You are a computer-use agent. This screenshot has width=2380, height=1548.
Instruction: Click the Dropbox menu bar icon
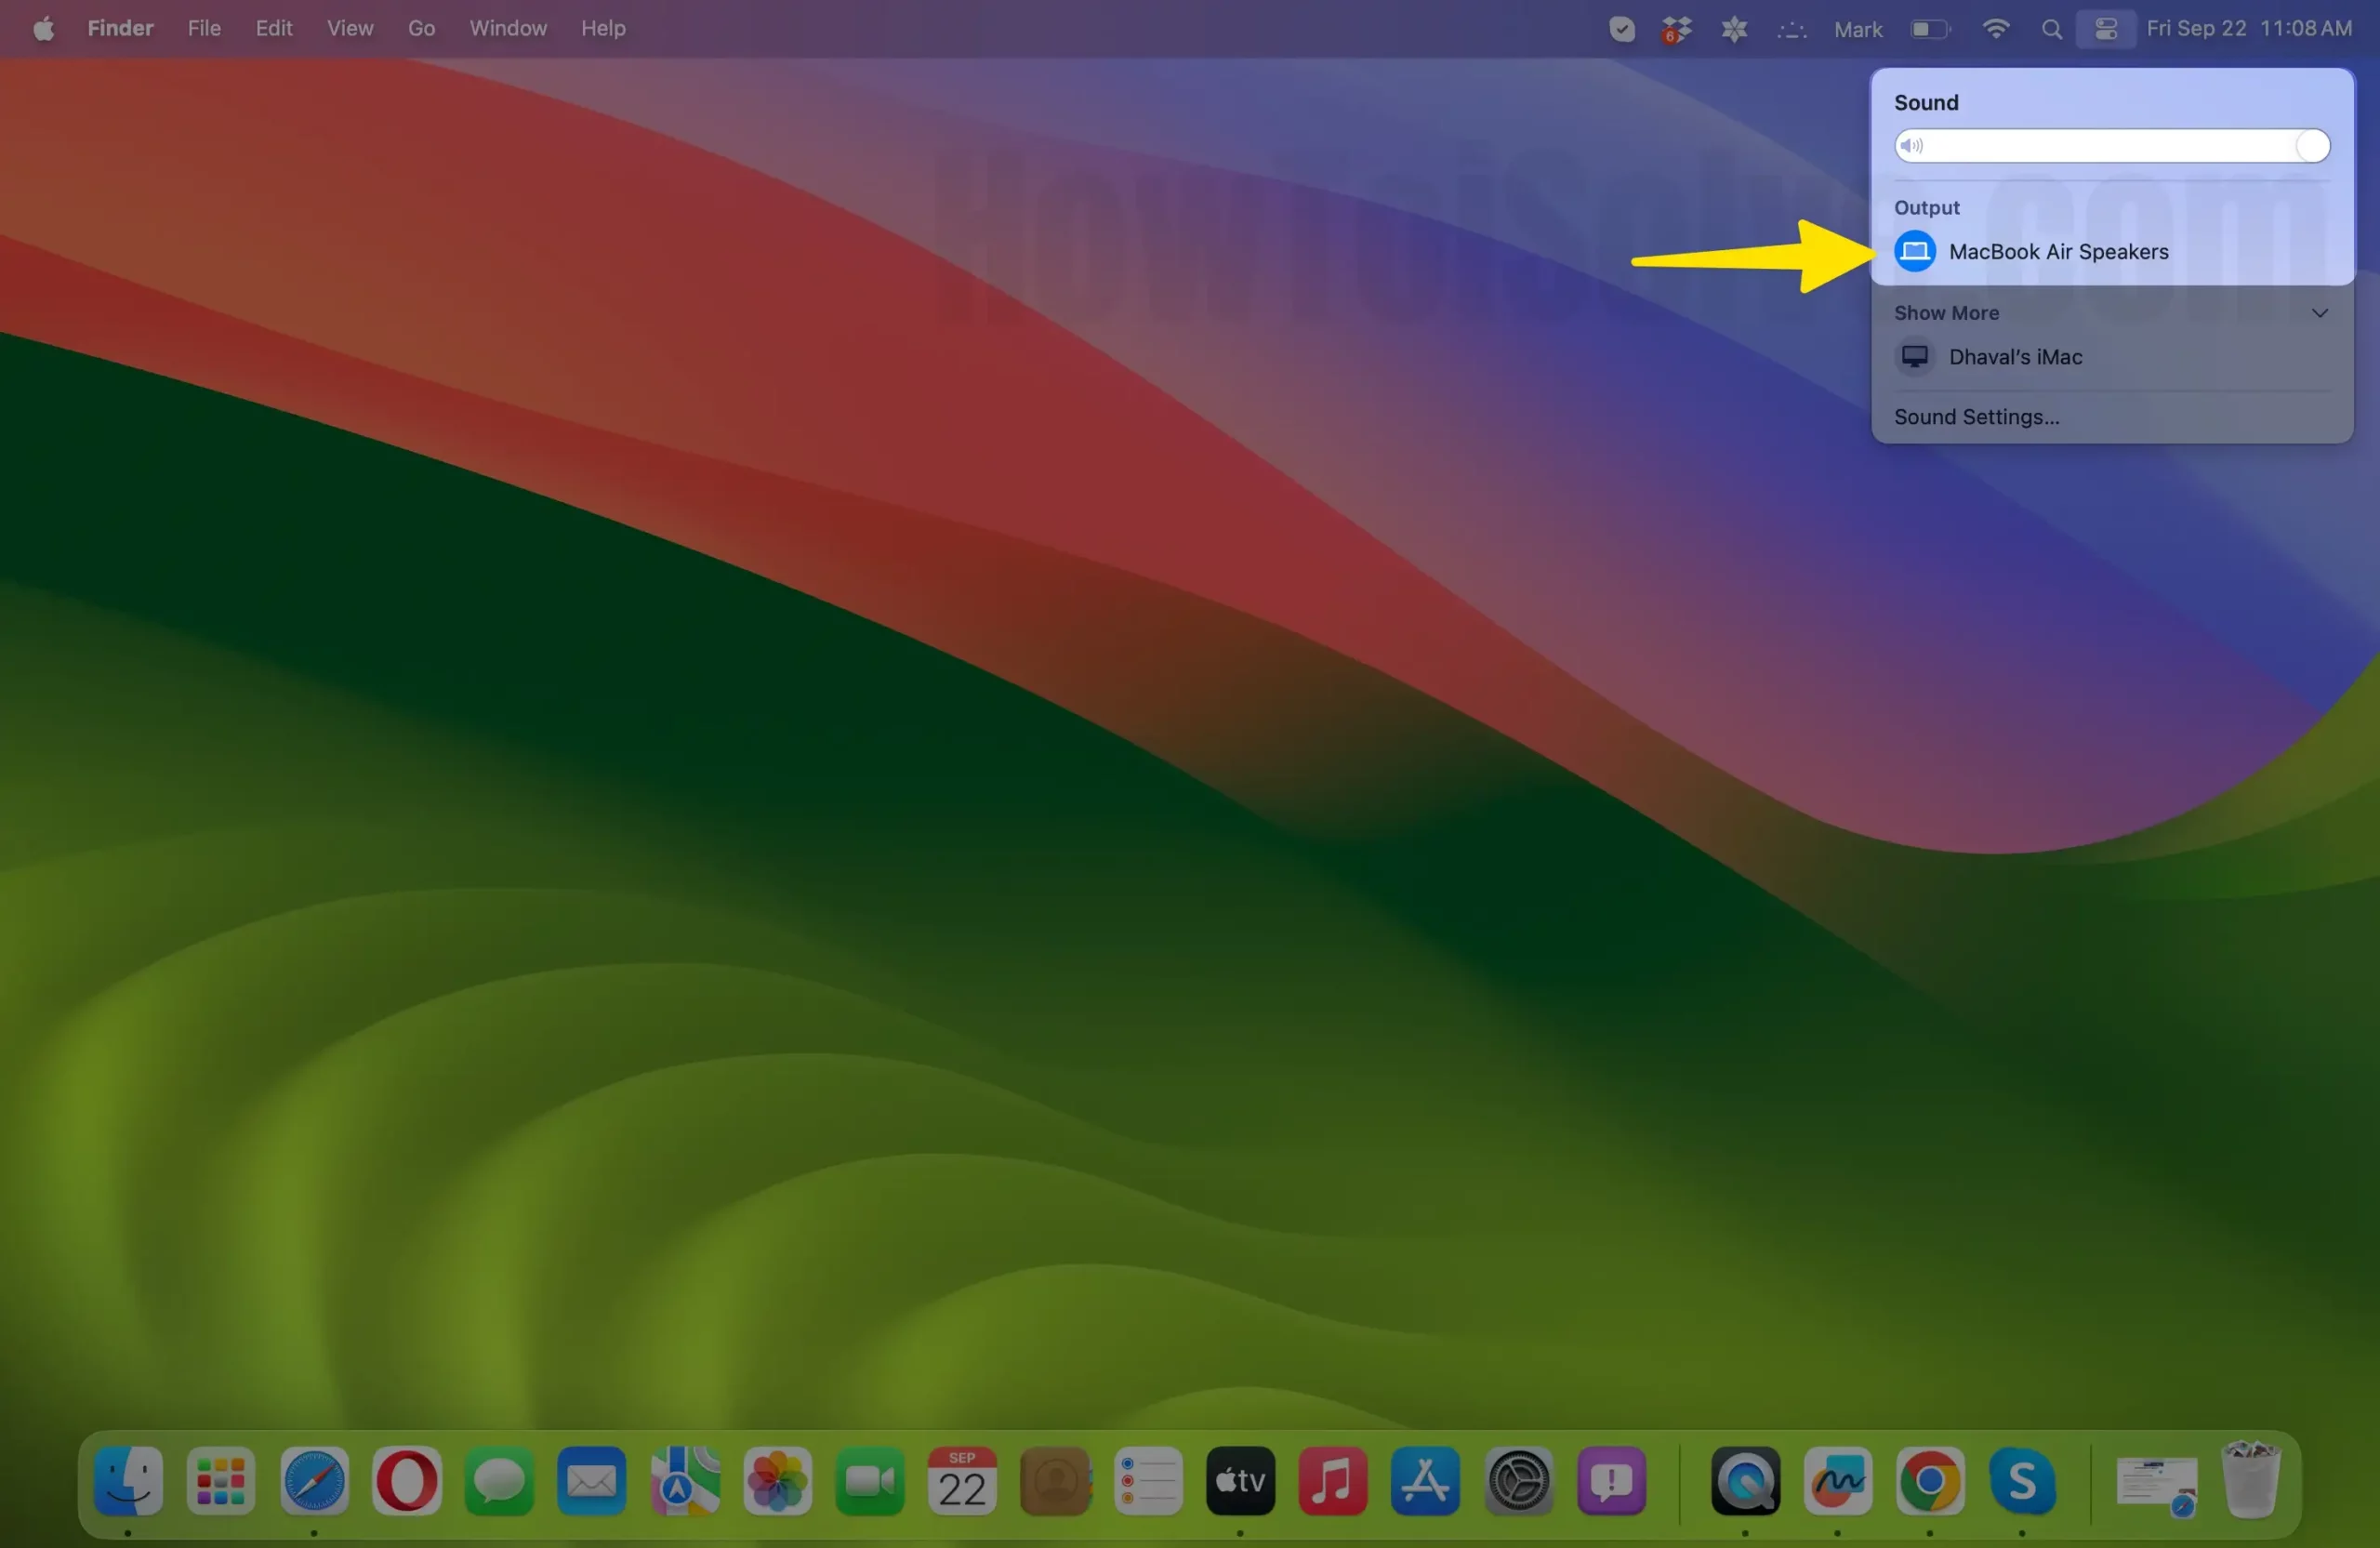point(1676,29)
